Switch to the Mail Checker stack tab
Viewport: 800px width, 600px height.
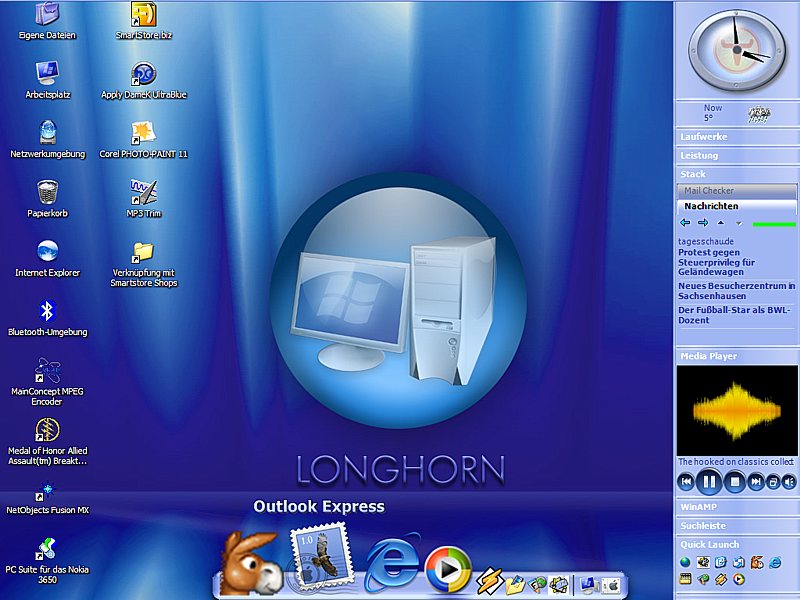(x=737, y=191)
